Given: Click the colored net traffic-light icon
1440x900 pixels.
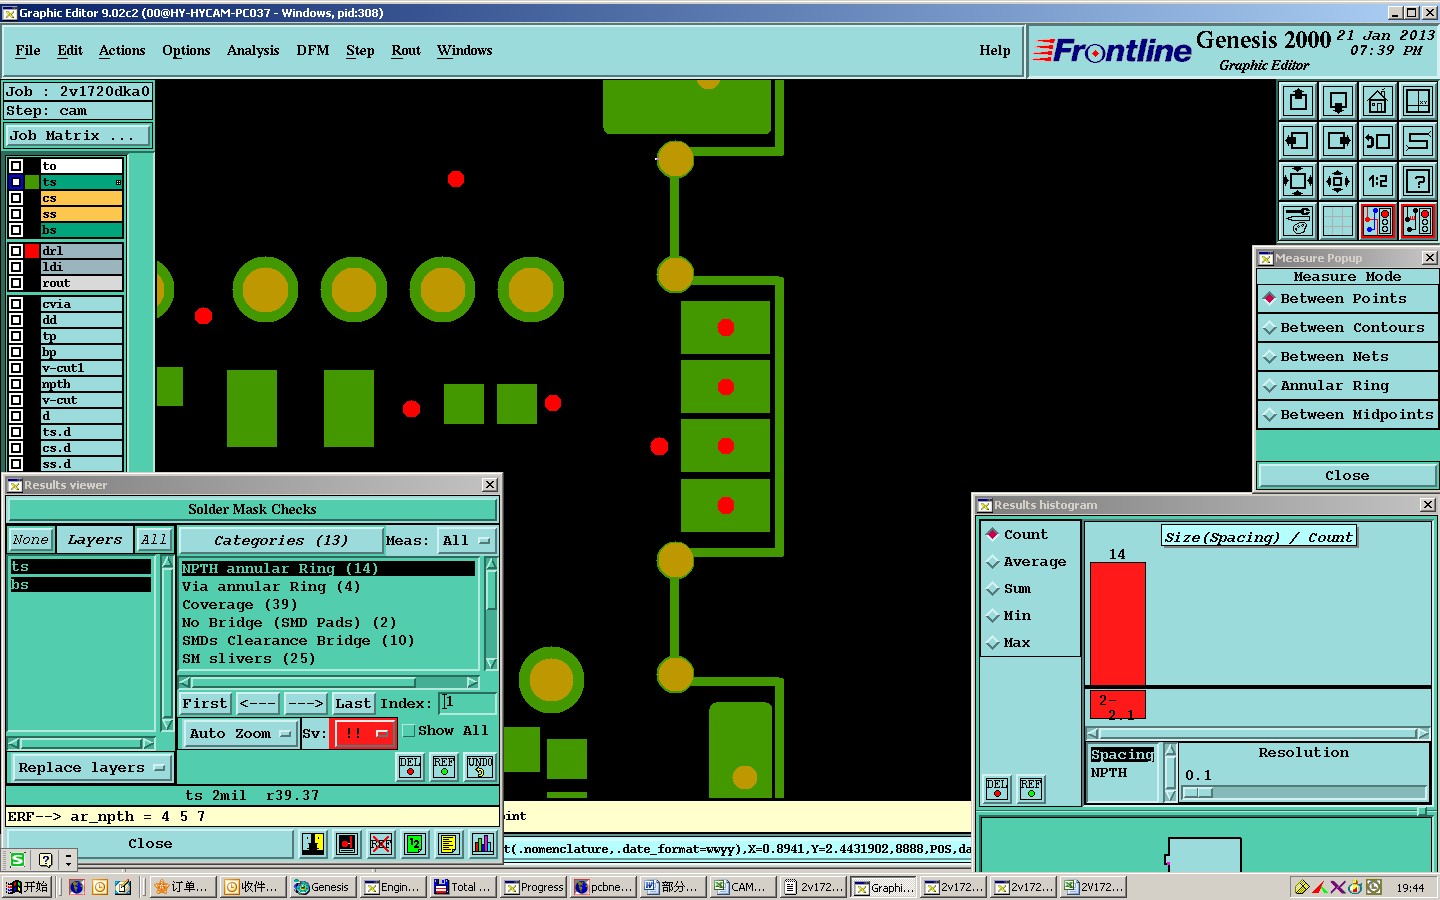Looking at the screenshot, I should coord(1378,221).
